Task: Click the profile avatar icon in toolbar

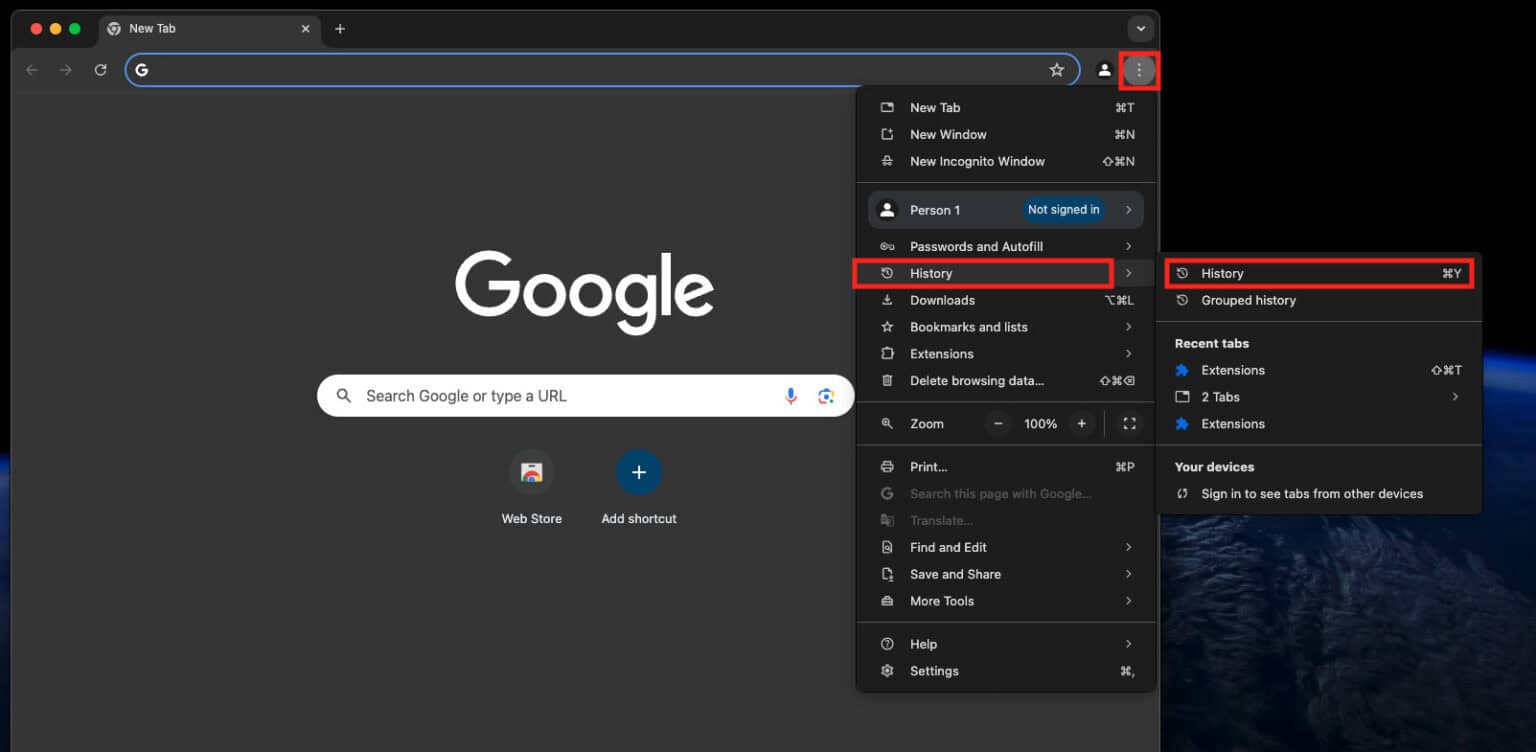Action: [x=1104, y=70]
